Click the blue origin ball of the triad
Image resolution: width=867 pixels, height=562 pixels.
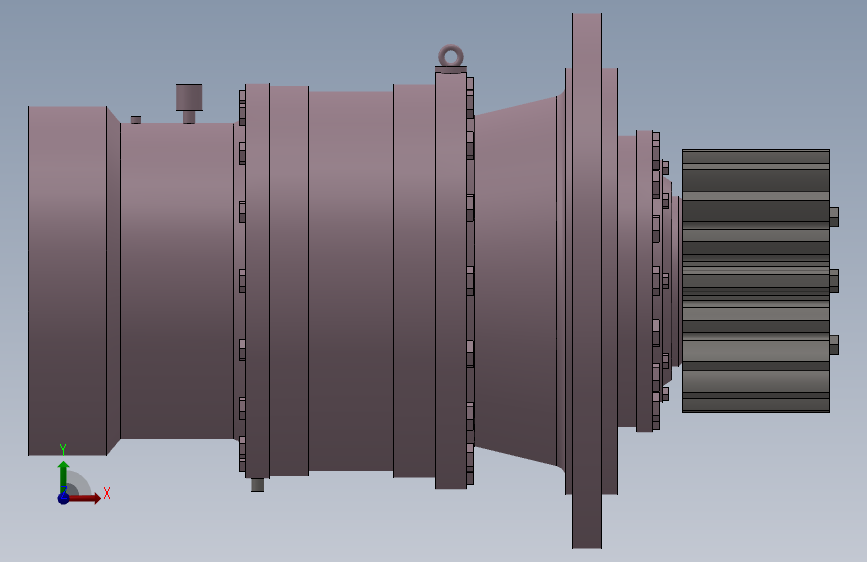[x=64, y=498]
